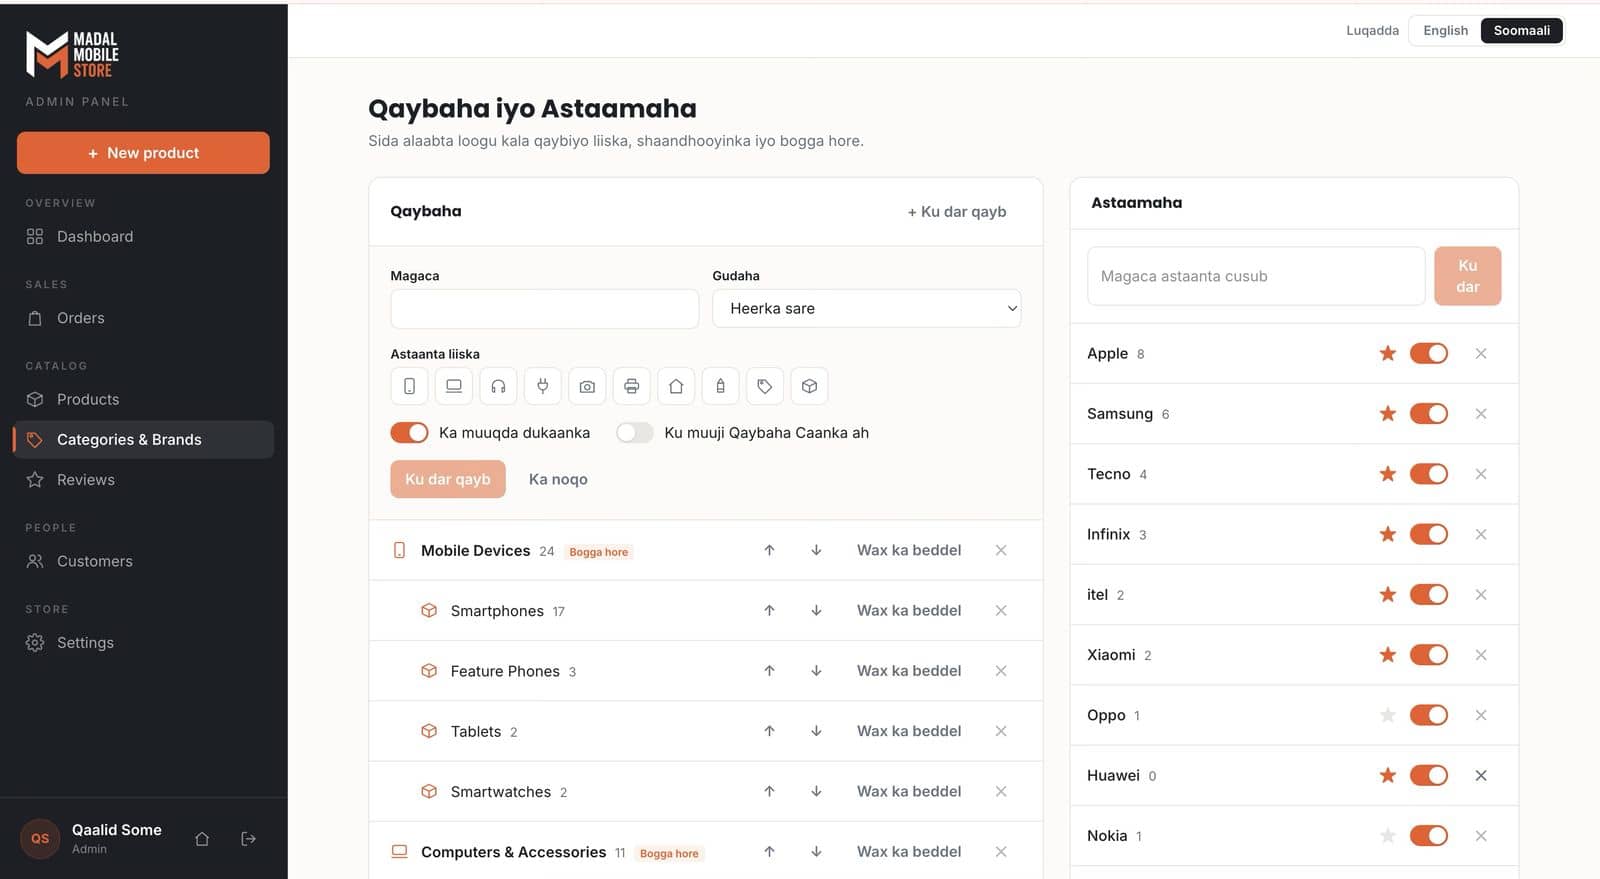The image size is (1600, 879).
Task: Select the camera category icon
Action: 587,386
